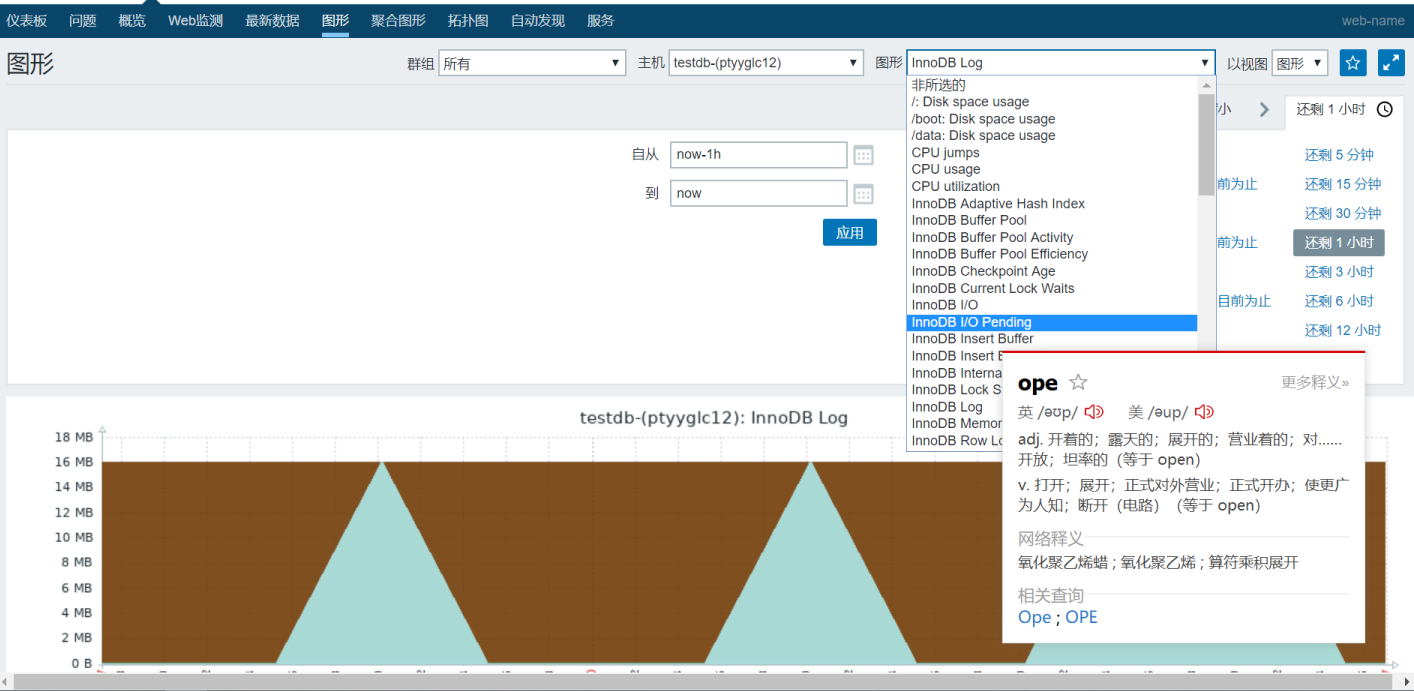Screen dimensions: 1414x691
Task: Choose CPU jumps graph option
Action: [1052, 152]
